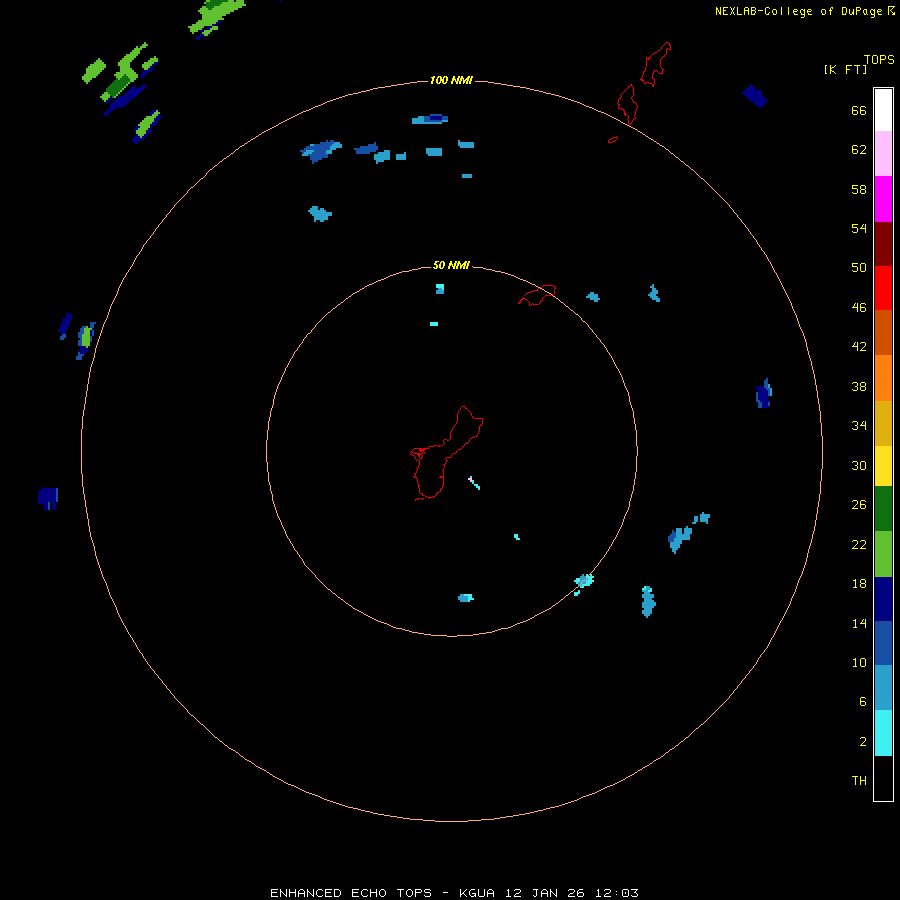
Task: Click the navy 22 color band
Action: (x=883, y=599)
